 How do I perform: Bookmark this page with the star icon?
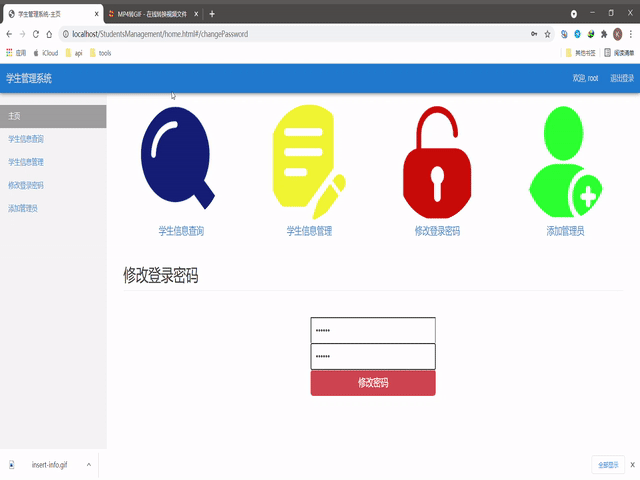547,34
